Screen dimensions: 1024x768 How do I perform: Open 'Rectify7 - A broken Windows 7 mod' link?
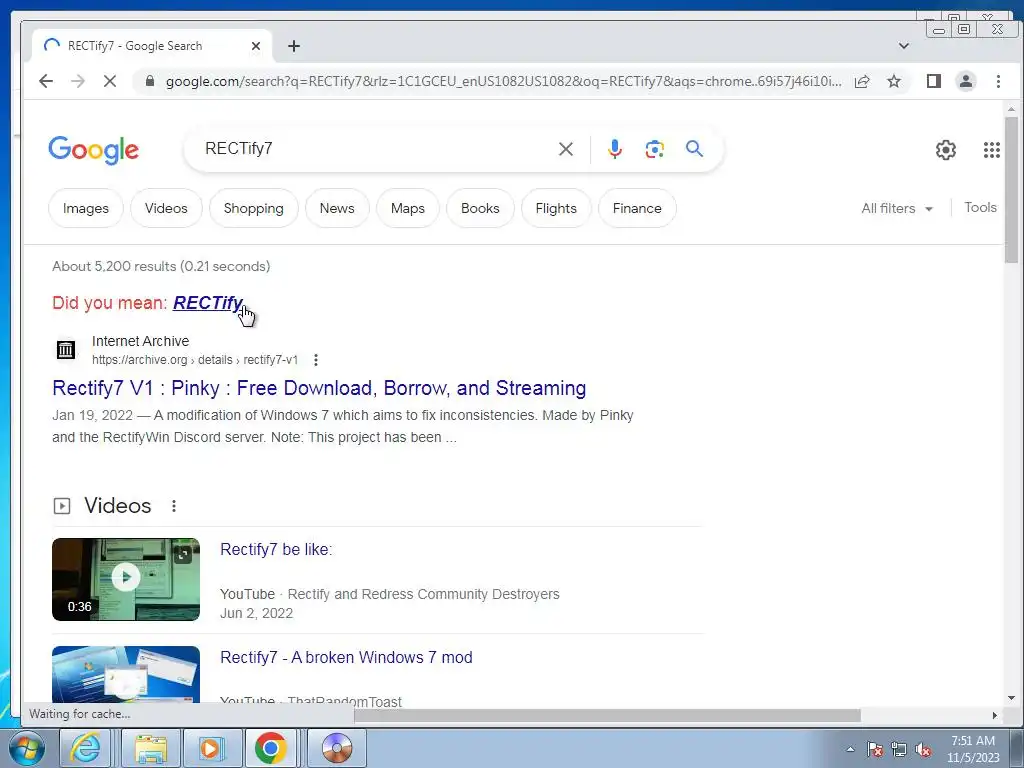(x=346, y=657)
